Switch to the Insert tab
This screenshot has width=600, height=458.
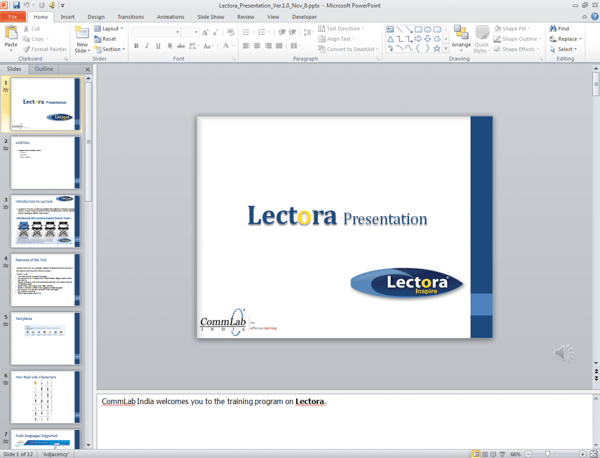pyautogui.click(x=68, y=17)
